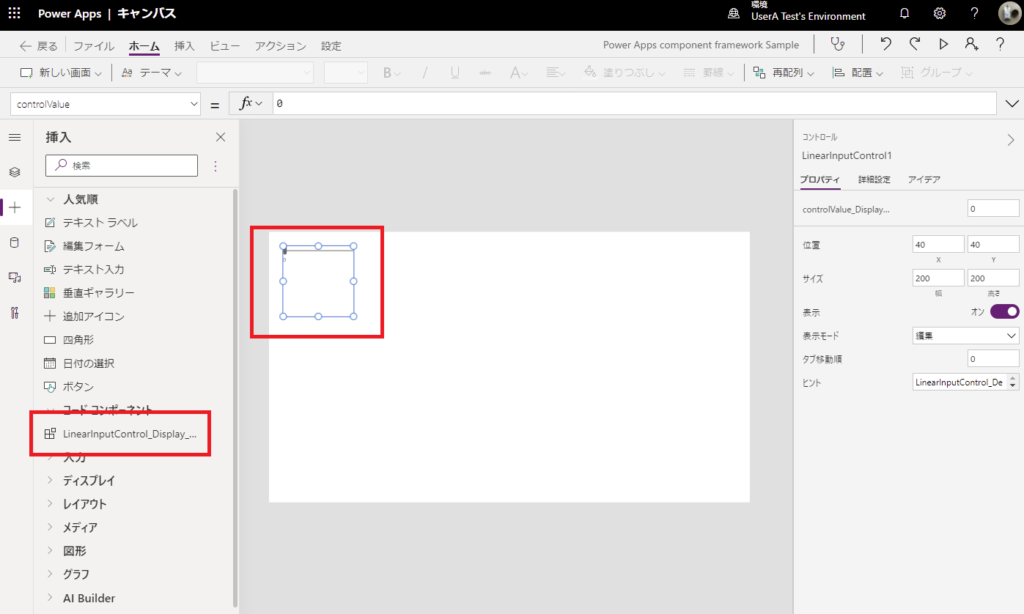Toggle italic formatting

pos(424,73)
